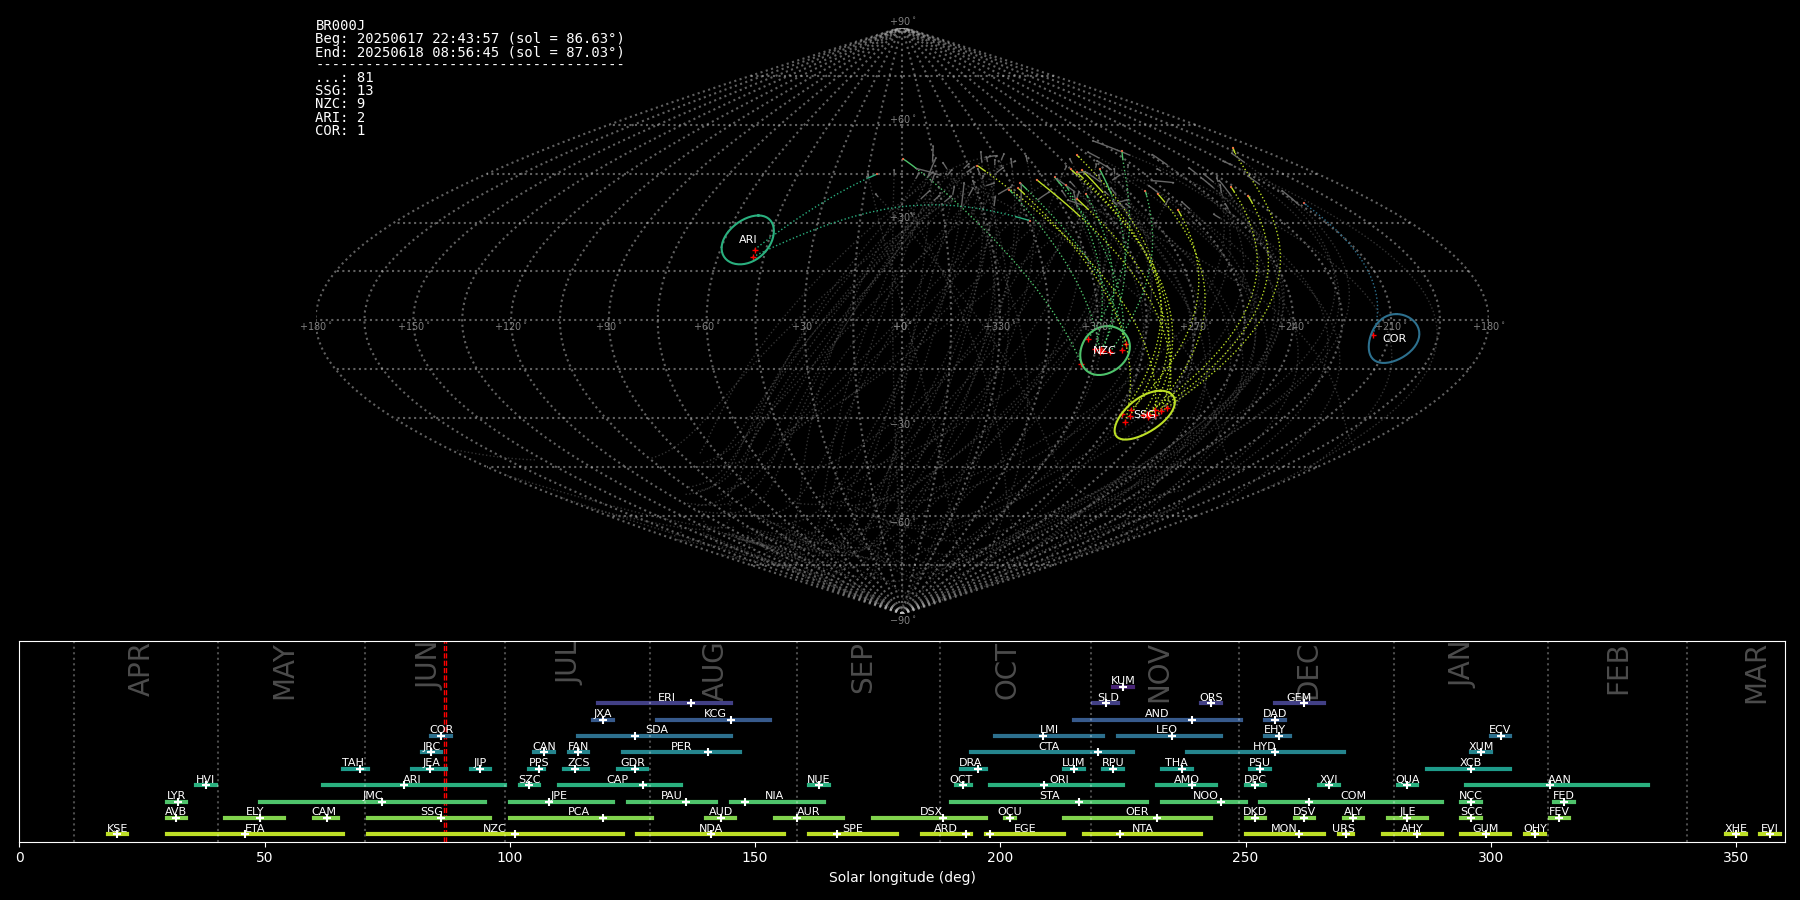Click the XUM shower label on the timeline
This screenshot has height=900, width=1800.
coord(1481,747)
